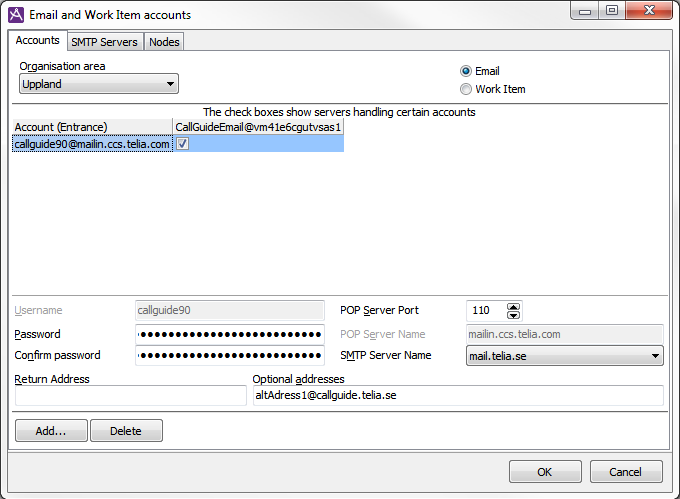Click the Account (Entrance) column header
The width and height of the screenshot is (680, 499).
[x=92, y=127]
